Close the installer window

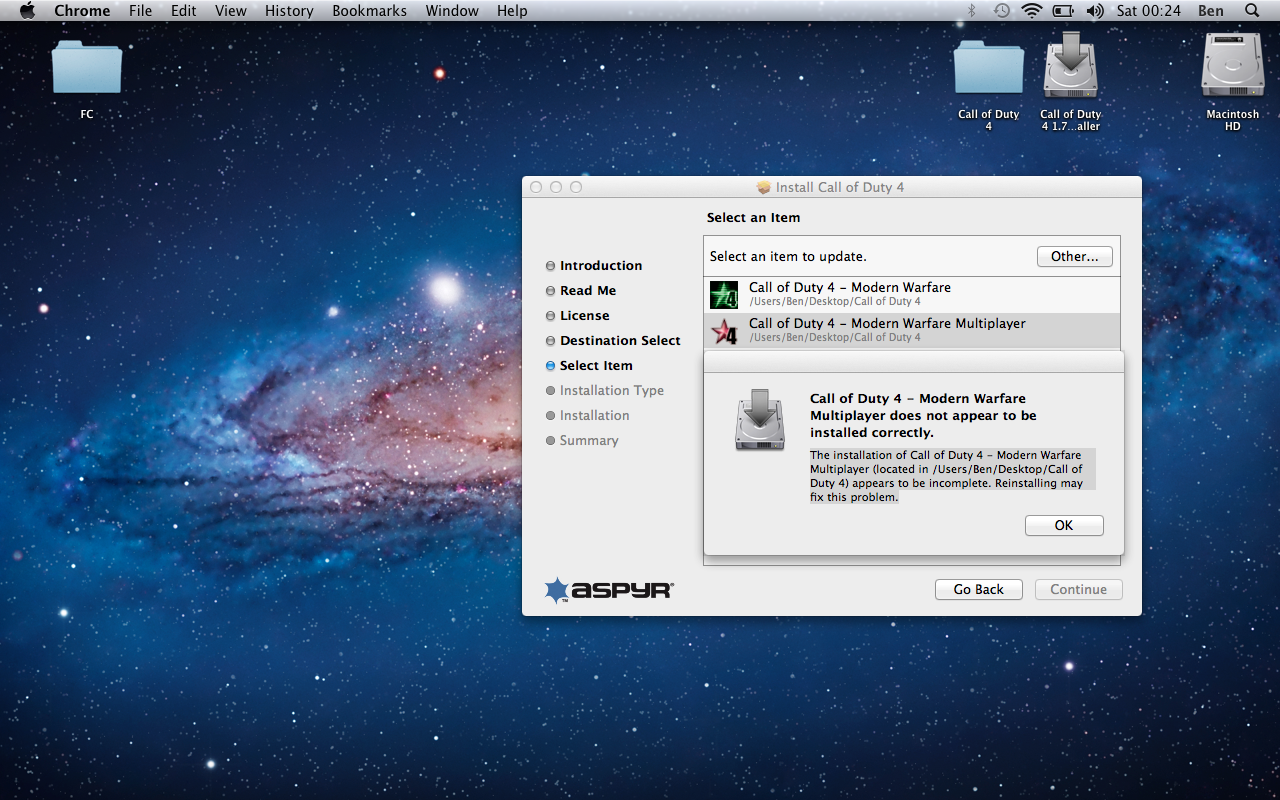point(536,187)
